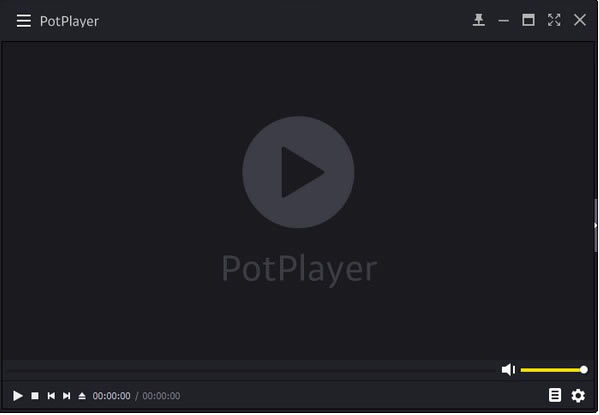Click the seek bar above playback controls
599x415 pixels.
click(250, 370)
